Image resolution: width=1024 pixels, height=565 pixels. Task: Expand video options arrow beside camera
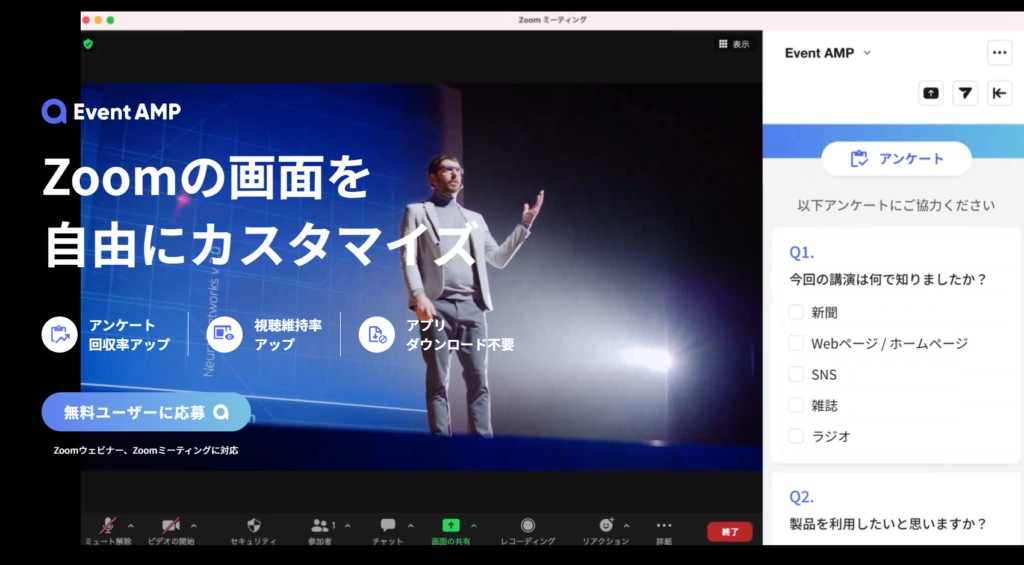(193, 526)
